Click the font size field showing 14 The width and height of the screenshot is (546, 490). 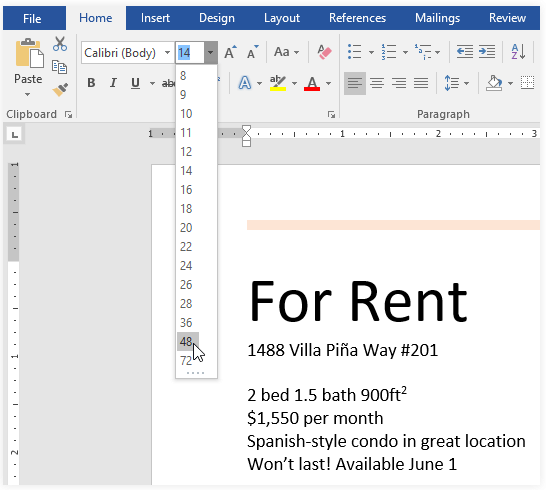(x=190, y=53)
